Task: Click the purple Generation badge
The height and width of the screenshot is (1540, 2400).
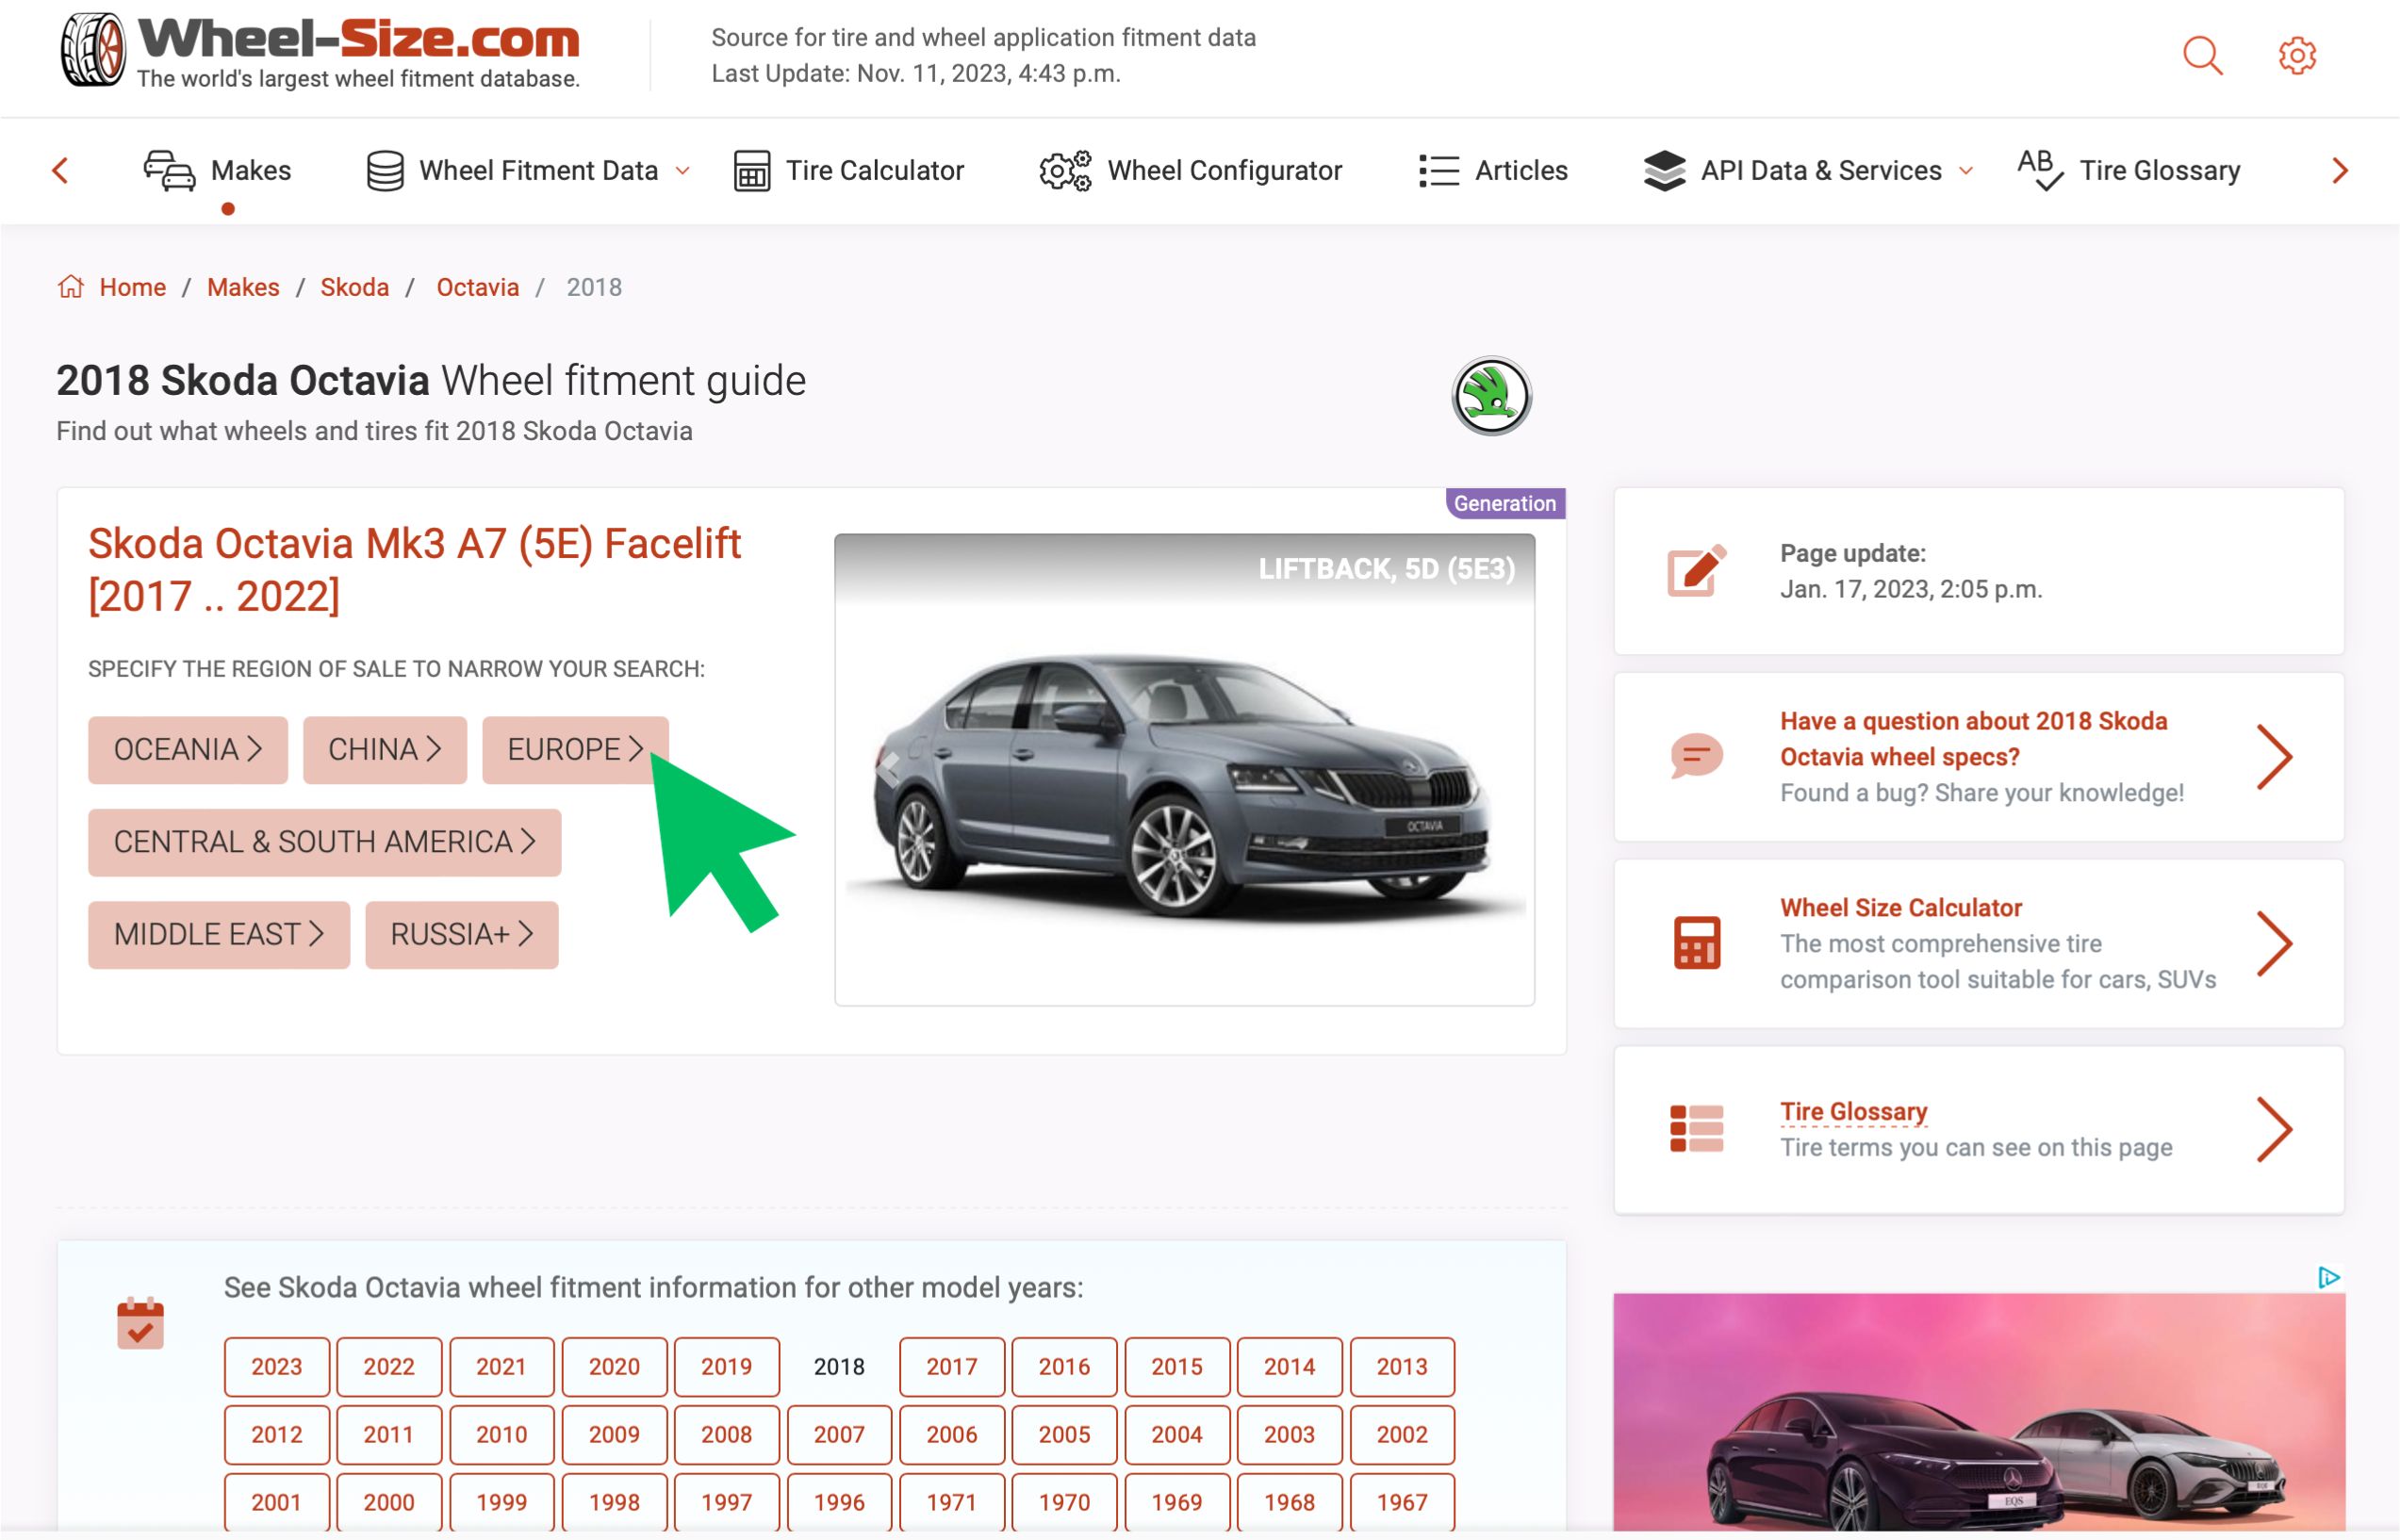Action: click(x=1505, y=503)
